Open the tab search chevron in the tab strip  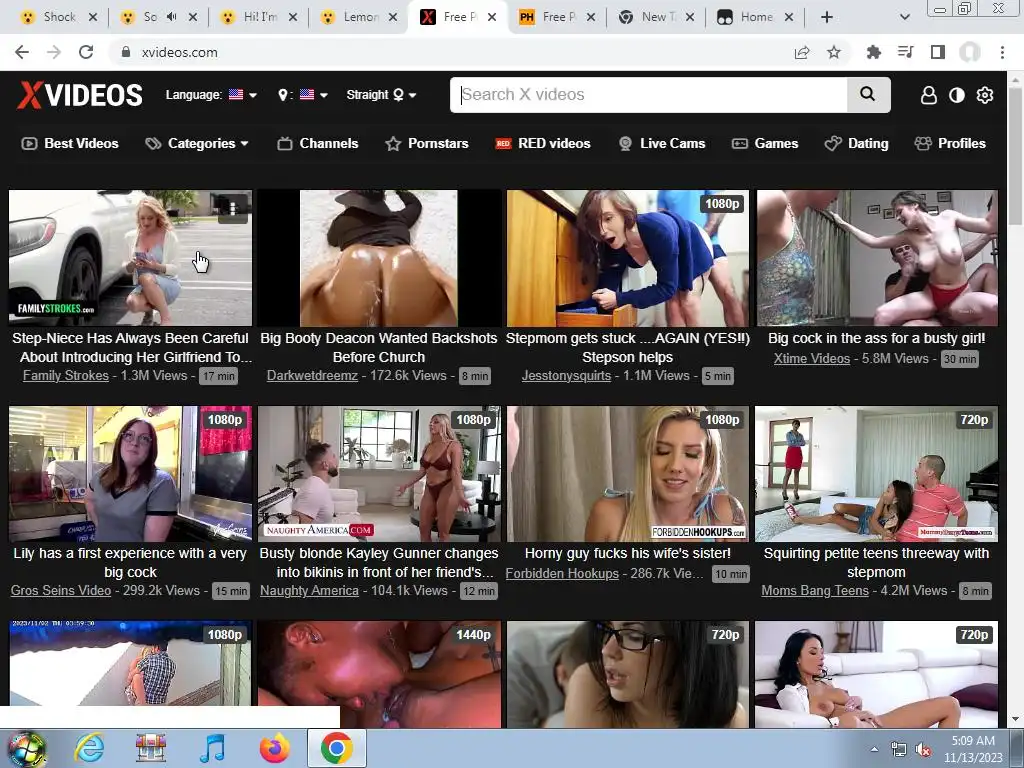pos(904,17)
